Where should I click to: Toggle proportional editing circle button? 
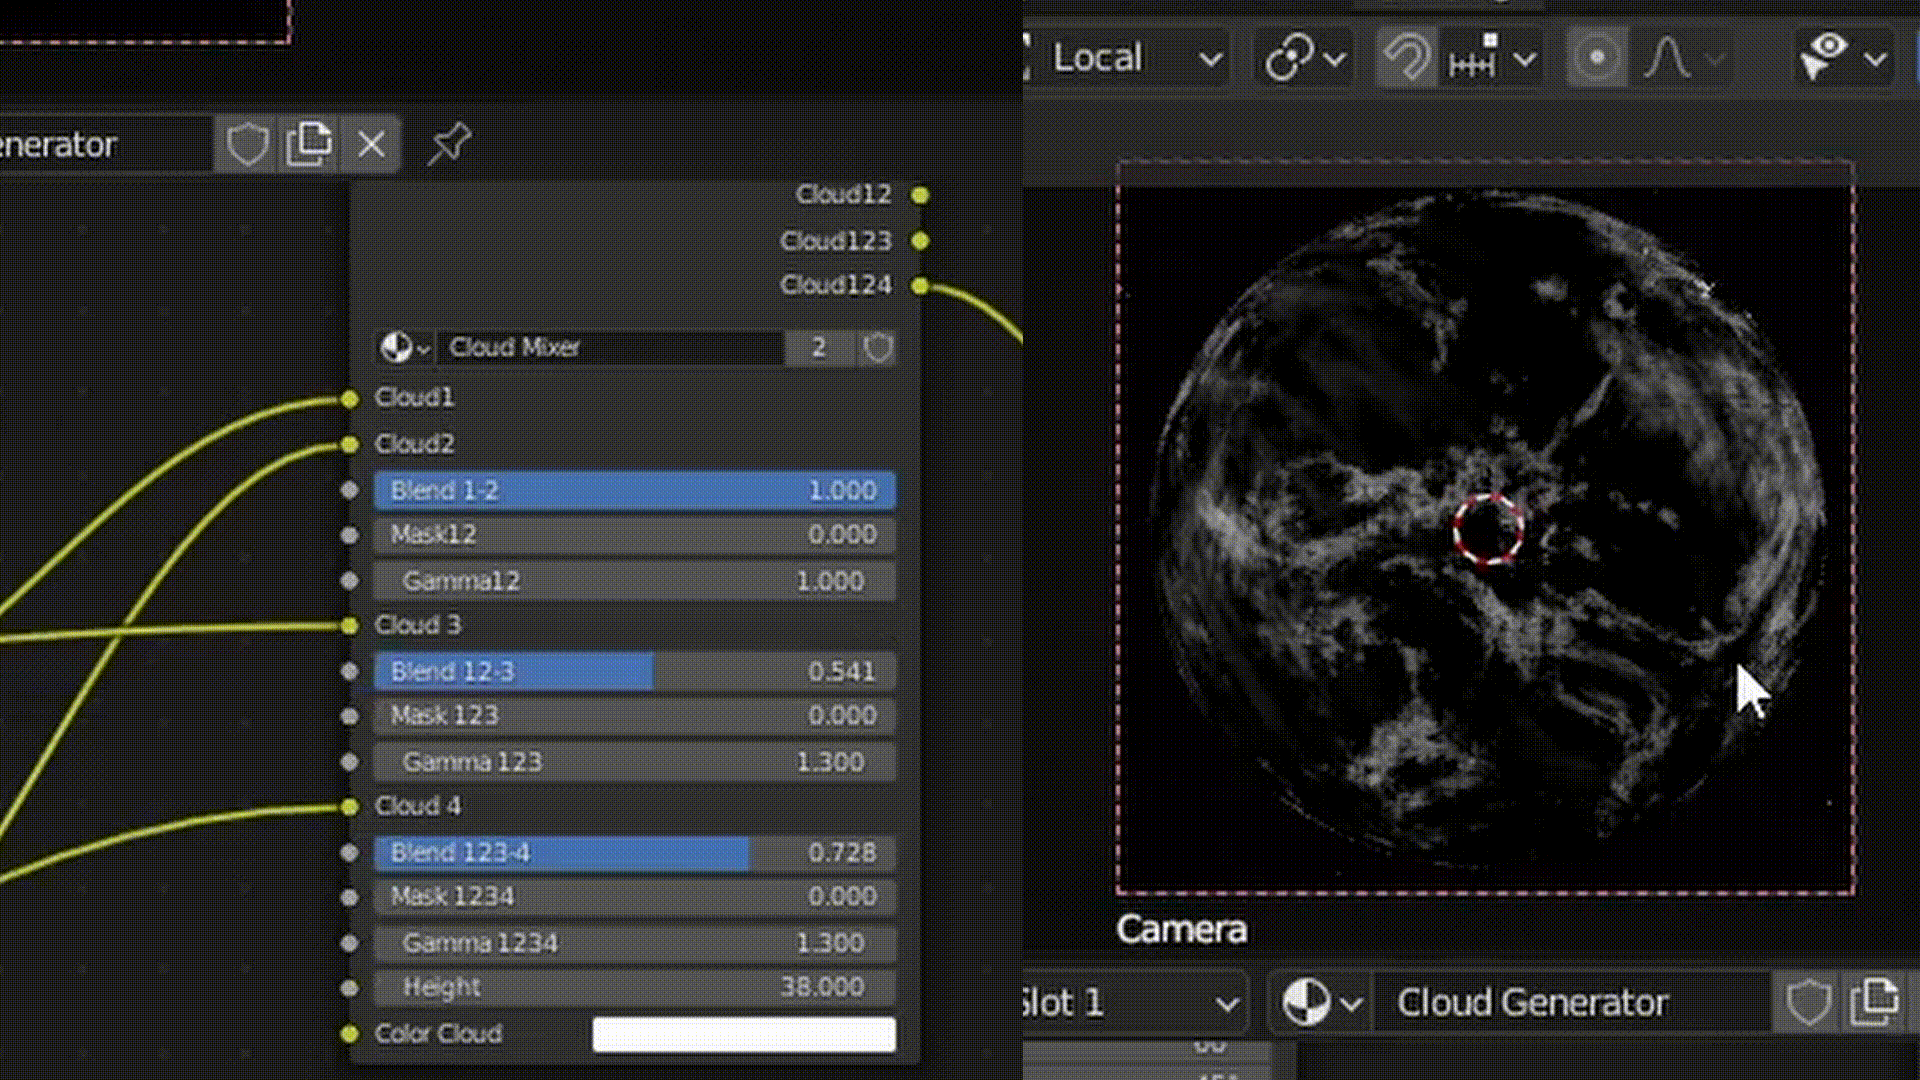coord(1597,58)
